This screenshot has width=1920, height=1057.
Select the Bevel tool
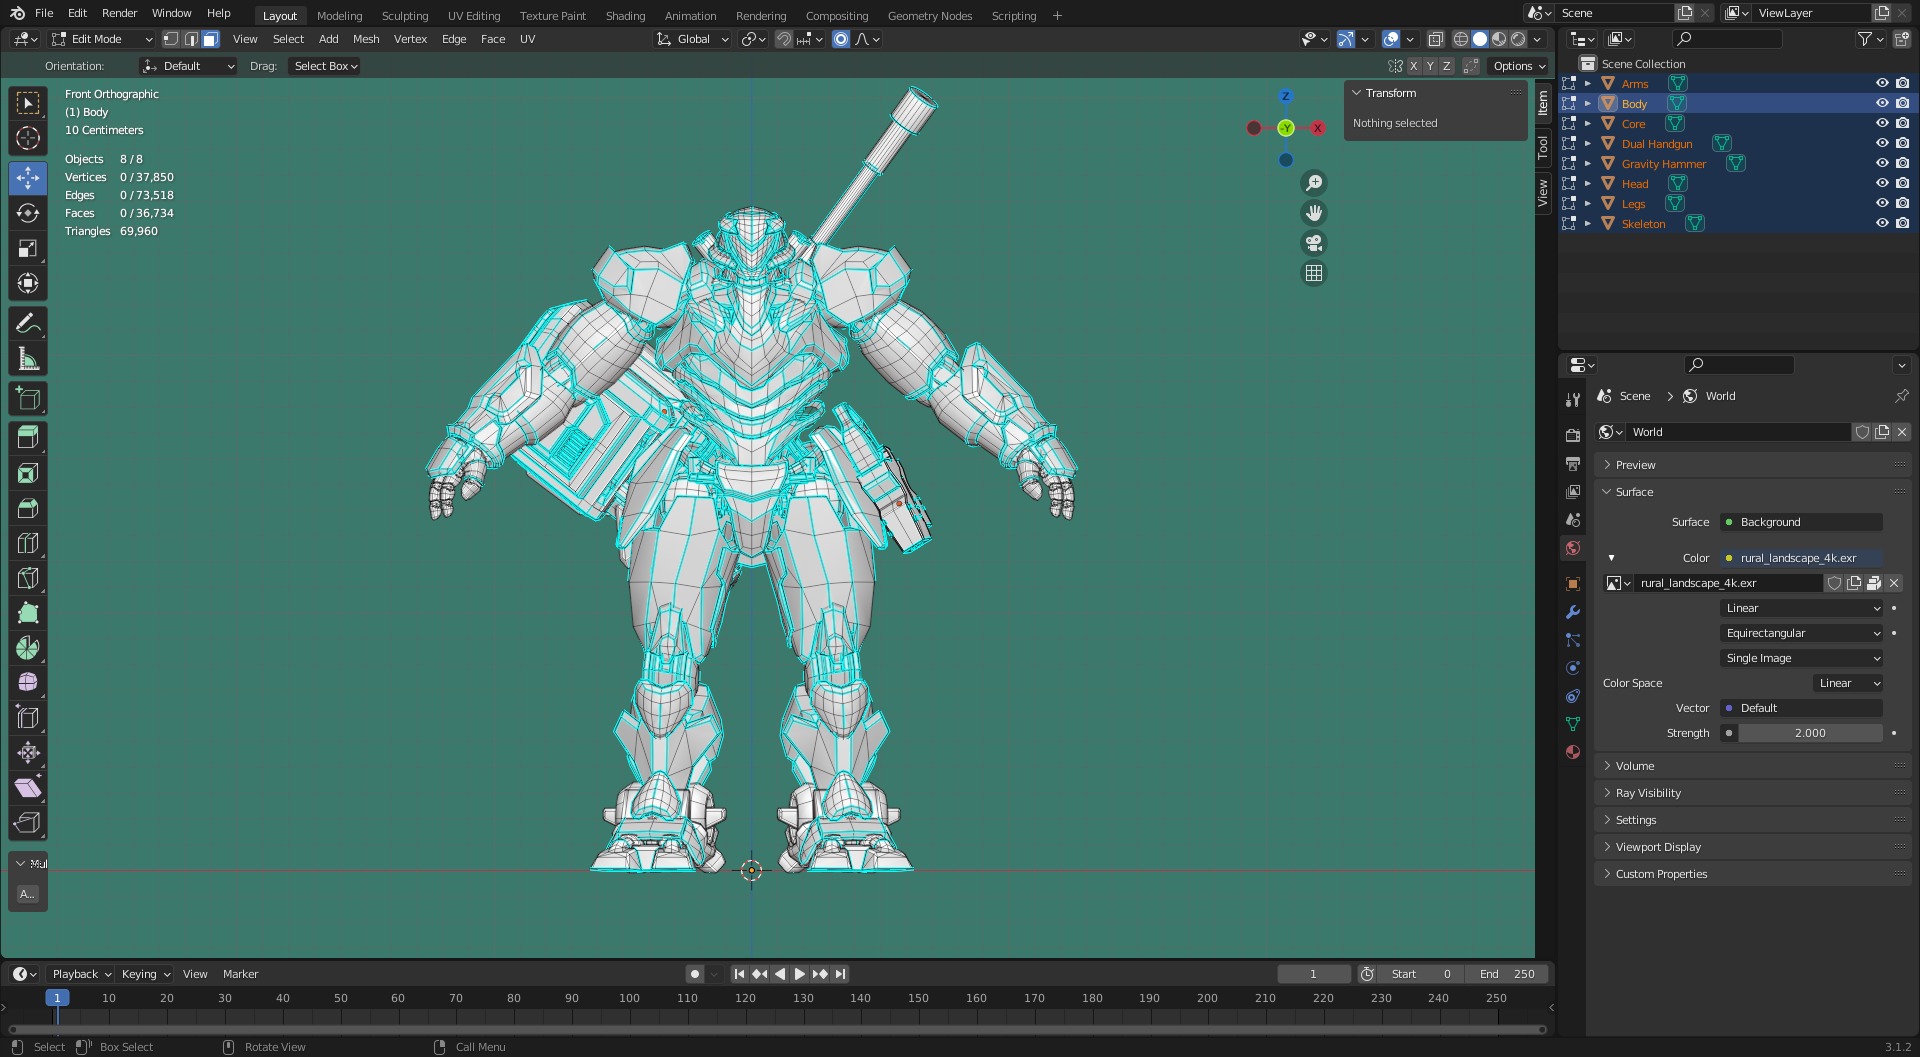coord(28,508)
